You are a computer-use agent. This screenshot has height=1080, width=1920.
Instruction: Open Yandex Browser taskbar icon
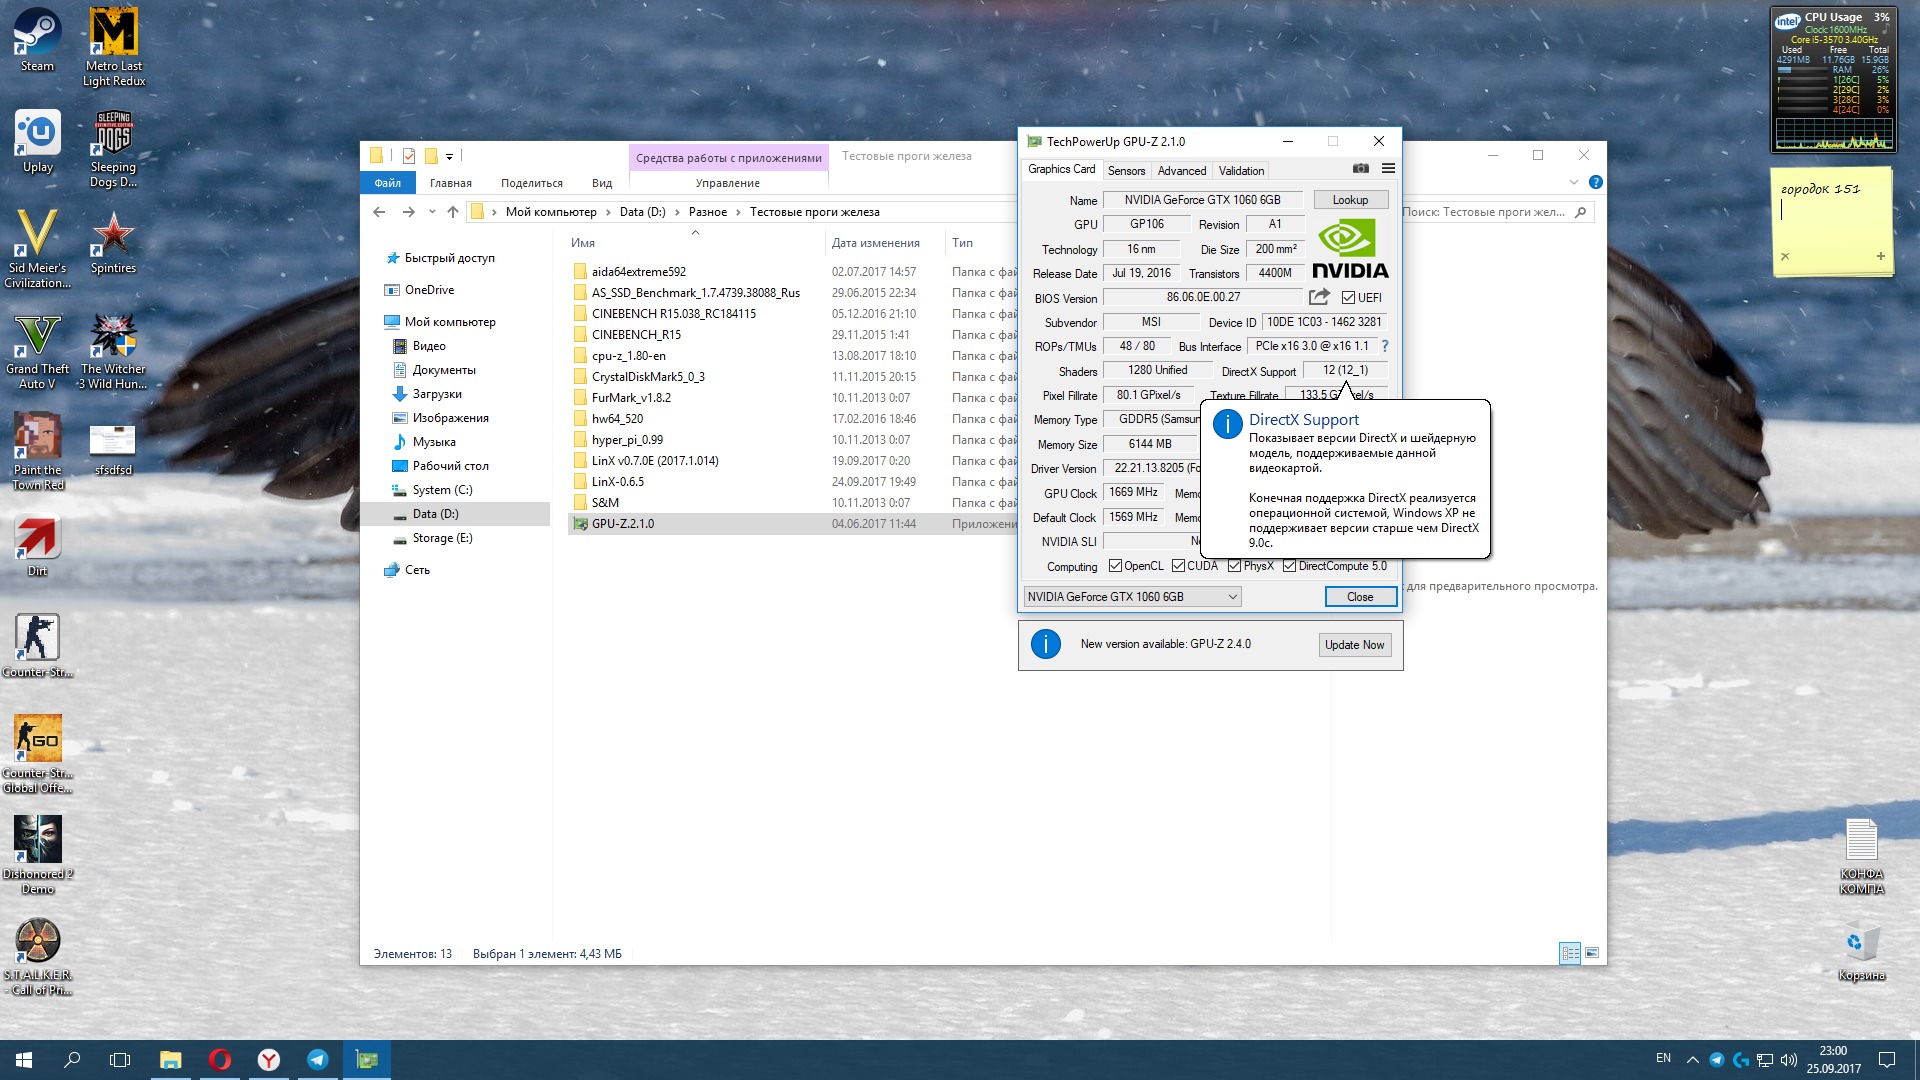(269, 1060)
